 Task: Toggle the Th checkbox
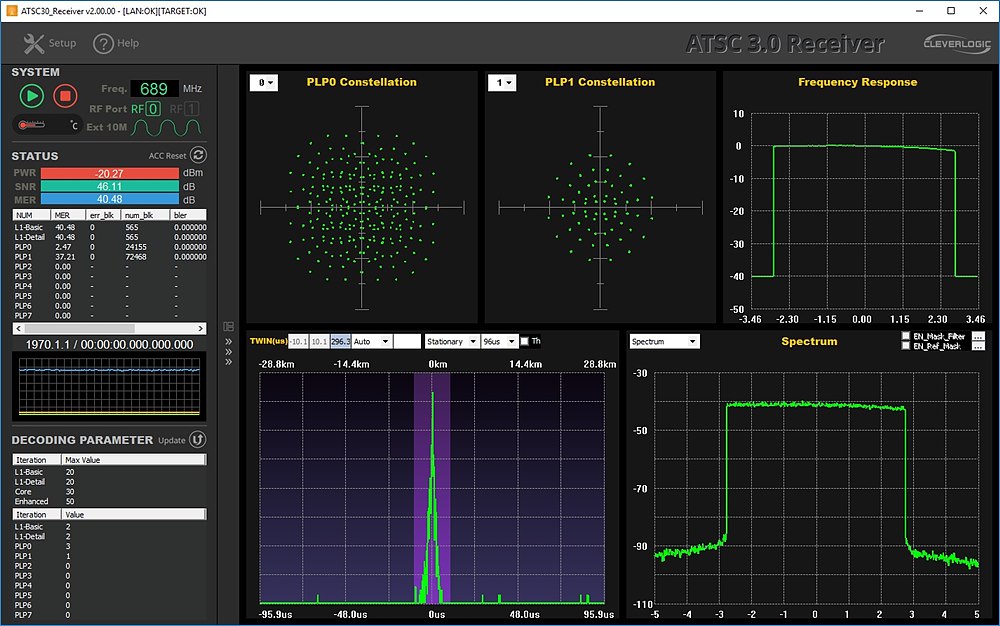click(524, 342)
